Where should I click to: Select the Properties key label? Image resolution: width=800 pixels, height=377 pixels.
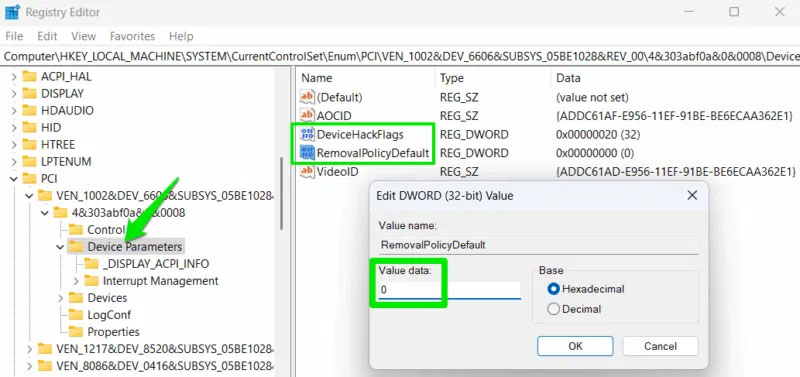[x=113, y=332]
